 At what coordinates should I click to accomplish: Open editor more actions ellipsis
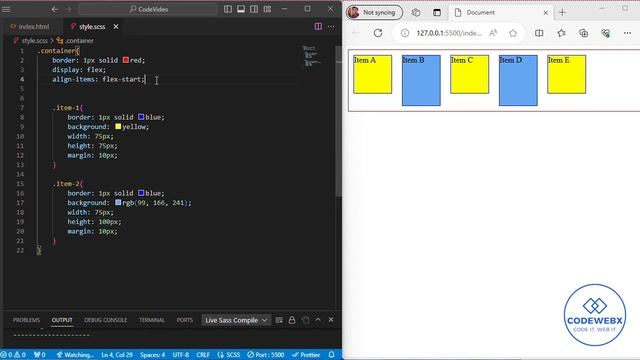[x=331, y=27]
